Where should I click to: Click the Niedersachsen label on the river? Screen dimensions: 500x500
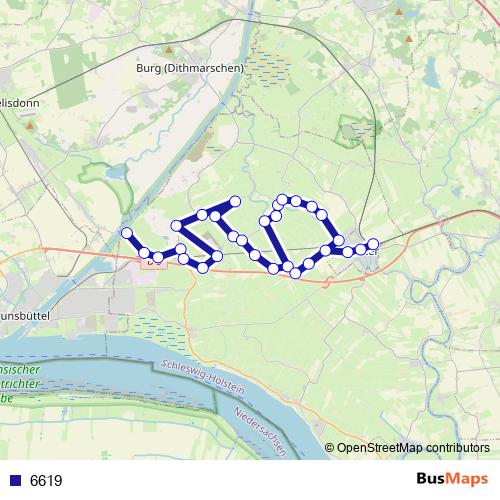pyautogui.click(x=260, y=431)
